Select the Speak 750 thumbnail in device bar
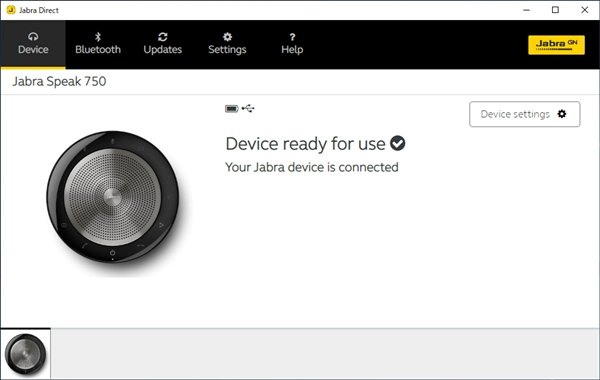Image resolution: width=600 pixels, height=380 pixels. tap(25, 354)
